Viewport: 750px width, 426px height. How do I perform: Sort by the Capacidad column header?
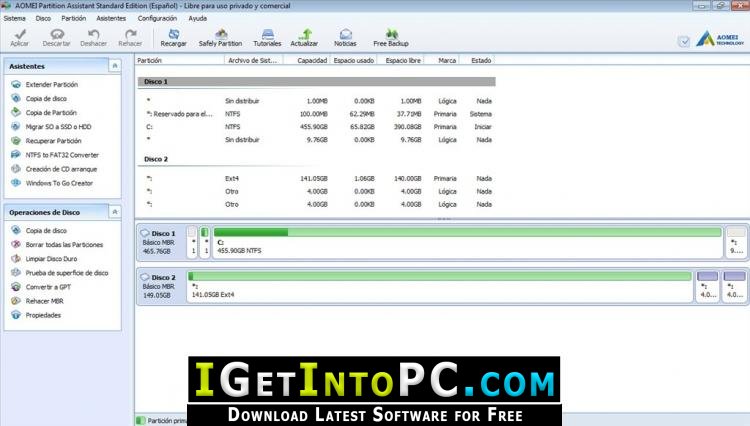[x=307, y=60]
